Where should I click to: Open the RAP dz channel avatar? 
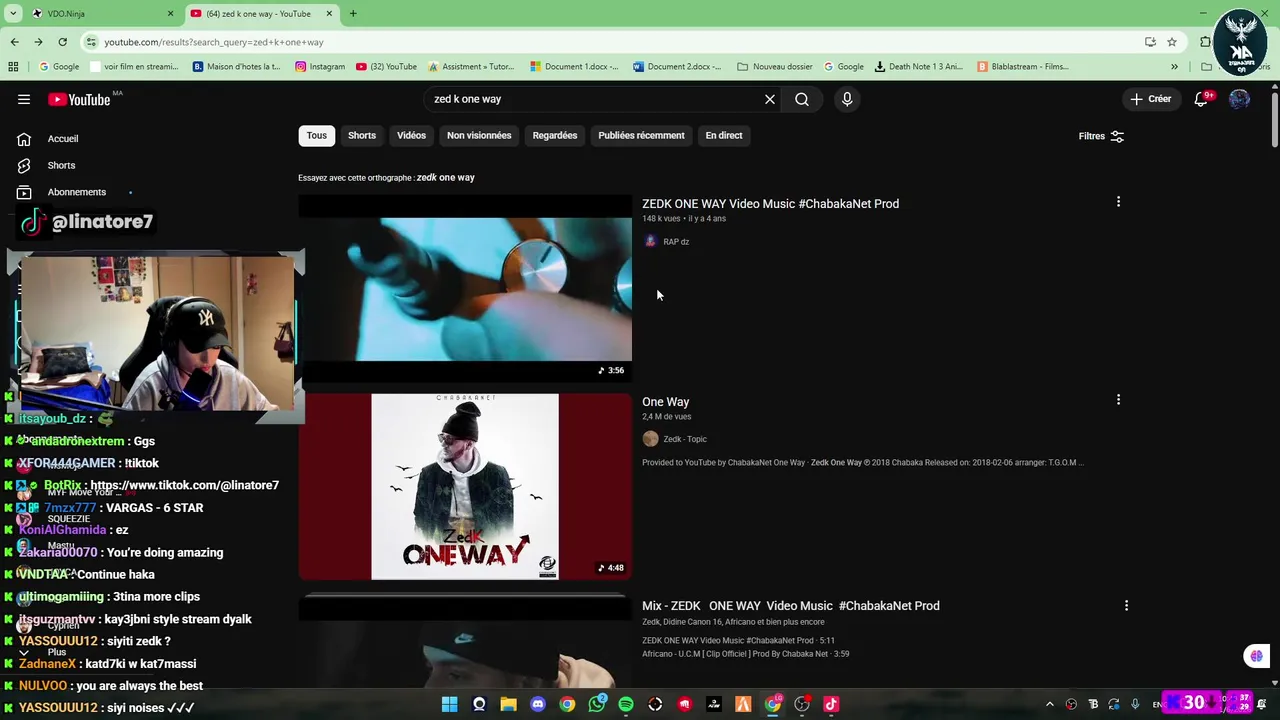pos(650,241)
